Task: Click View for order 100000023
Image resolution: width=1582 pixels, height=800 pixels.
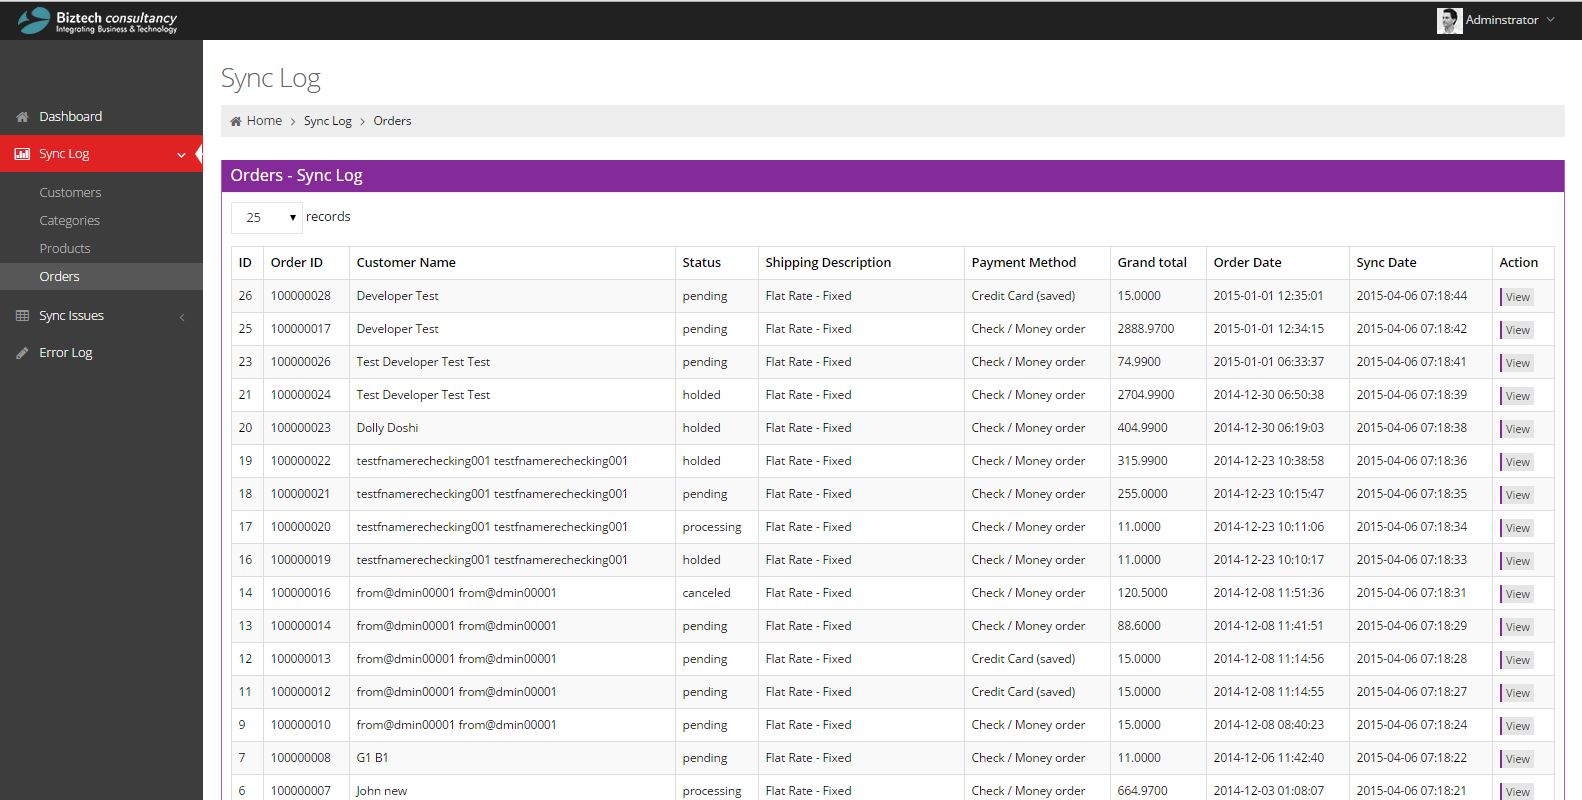Action: (1517, 429)
